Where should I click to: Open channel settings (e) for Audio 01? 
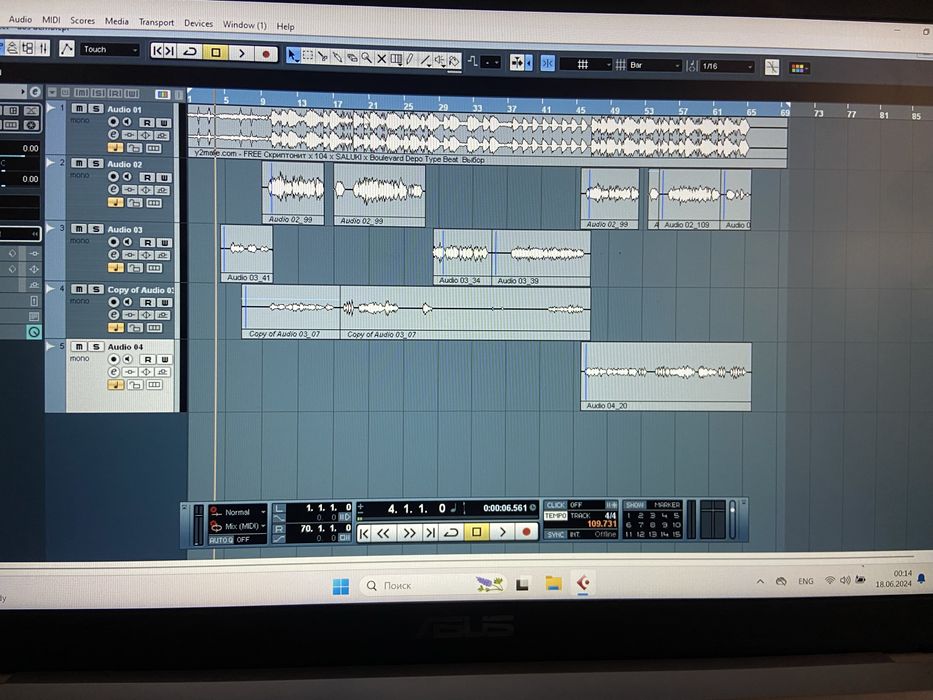click(x=113, y=134)
